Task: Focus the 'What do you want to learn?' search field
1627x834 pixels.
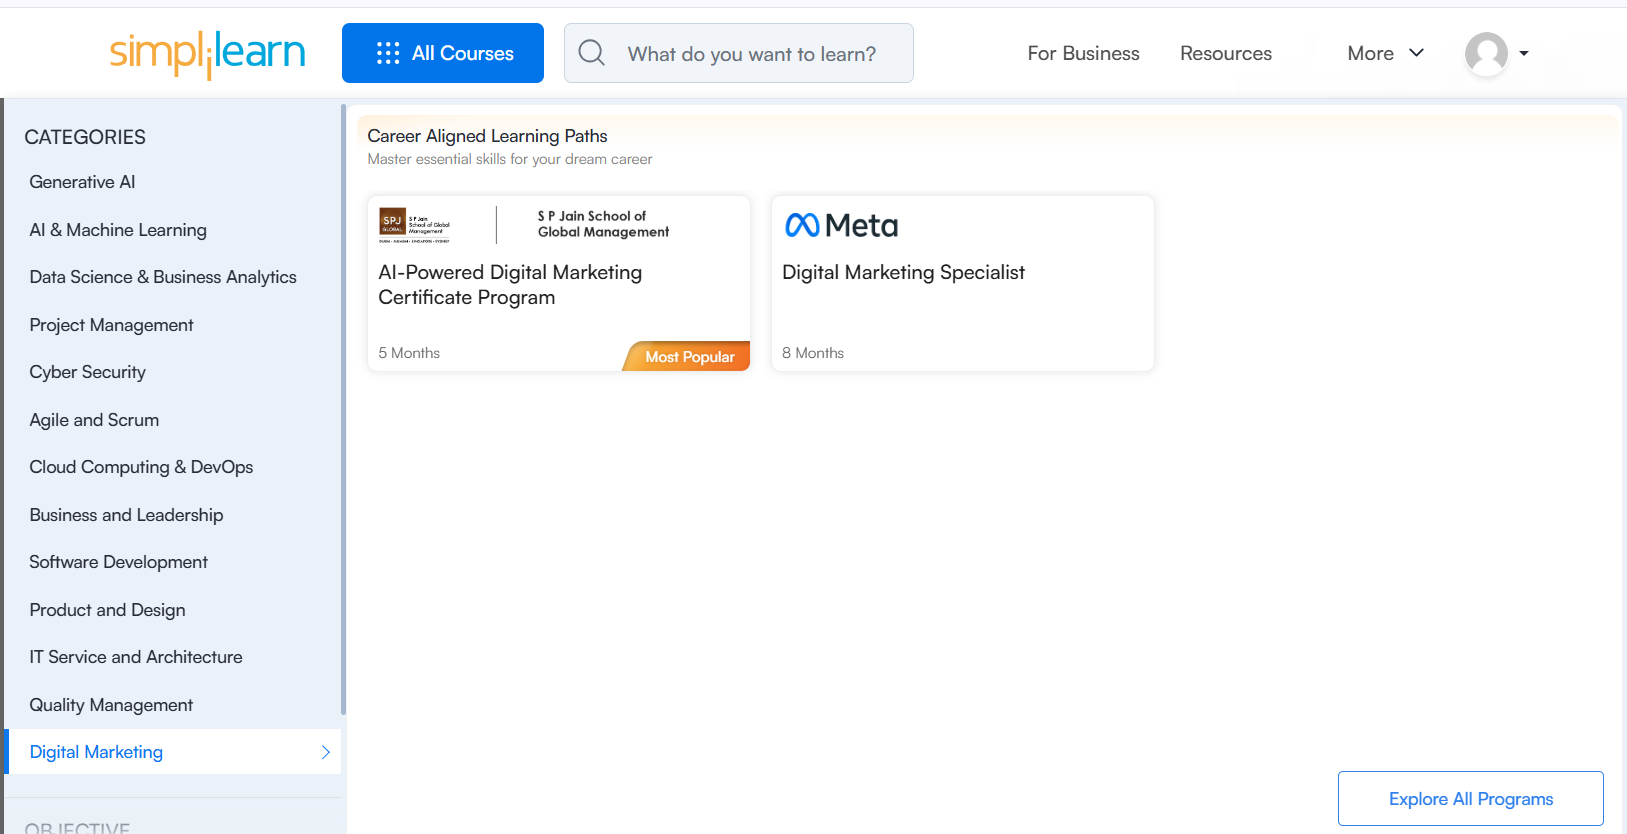Action: 739,53
